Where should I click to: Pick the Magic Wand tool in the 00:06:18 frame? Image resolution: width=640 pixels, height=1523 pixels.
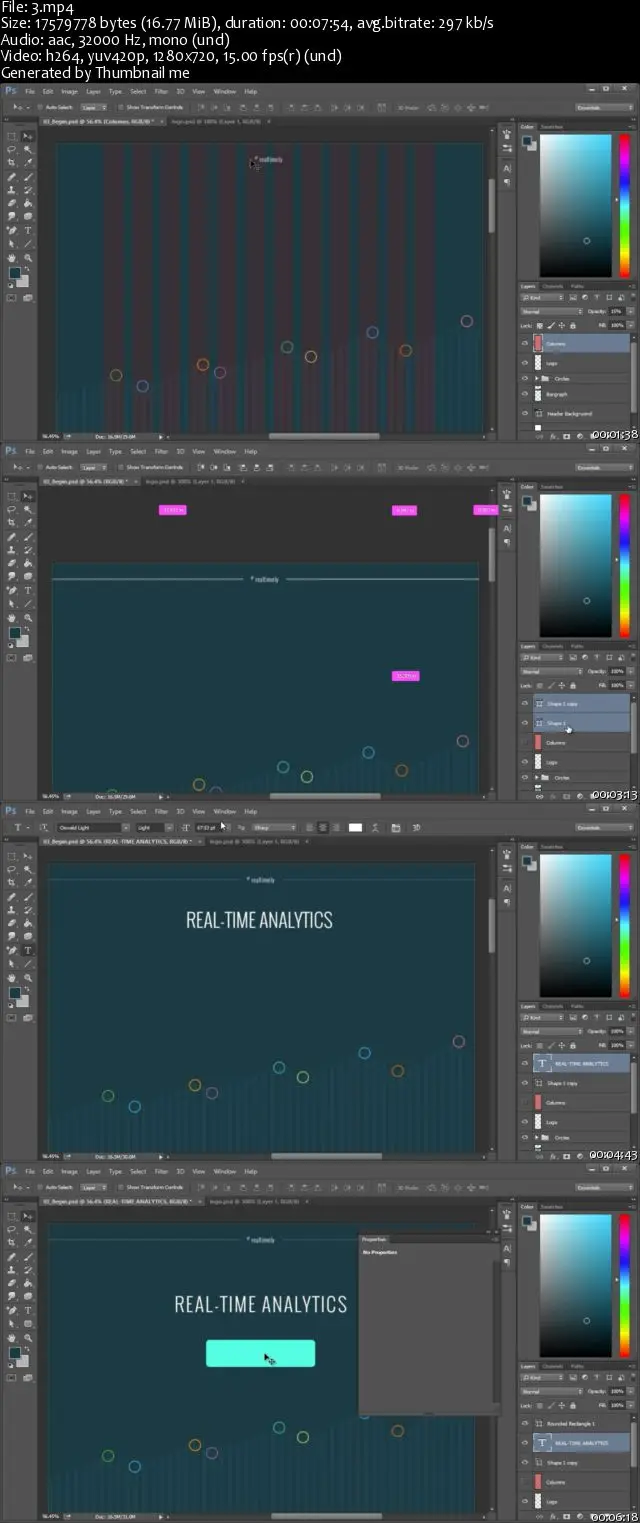coord(28,1230)
